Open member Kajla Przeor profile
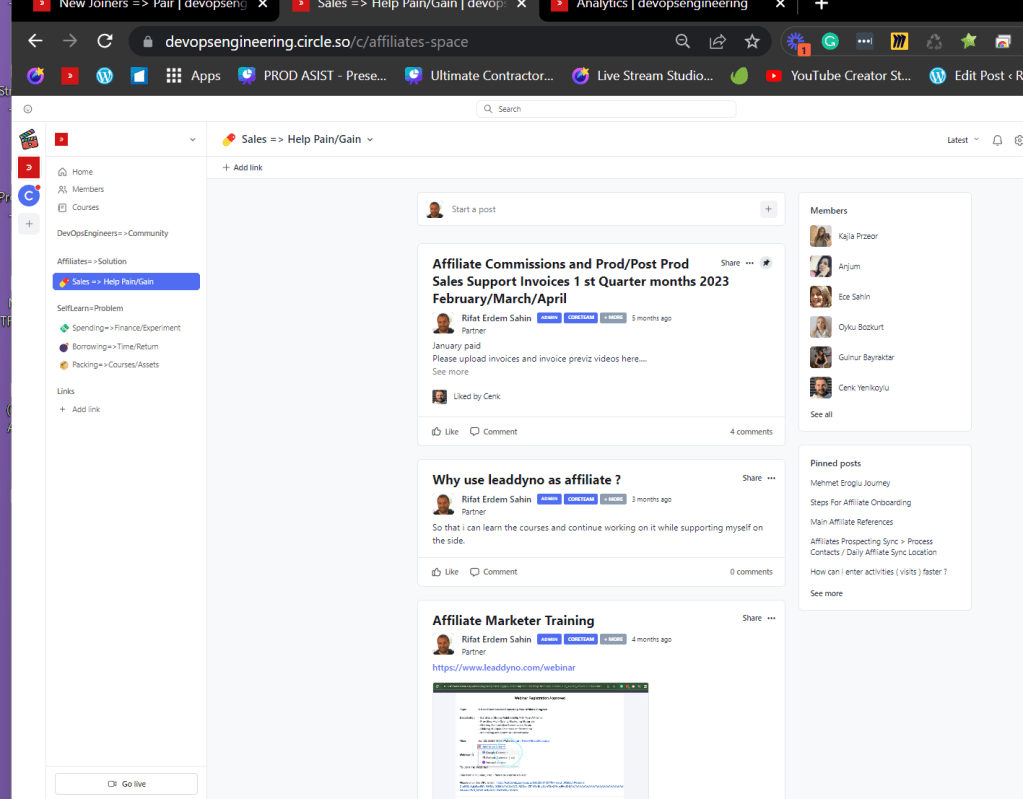Image resolution: width=1023 pixels, height=799 pixels. tap(844, 236)
